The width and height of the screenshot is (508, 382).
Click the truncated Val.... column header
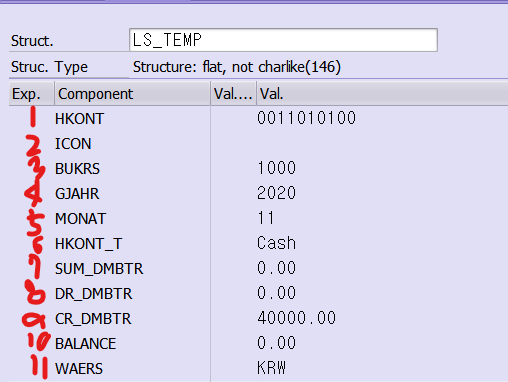[x=233, y=94]
